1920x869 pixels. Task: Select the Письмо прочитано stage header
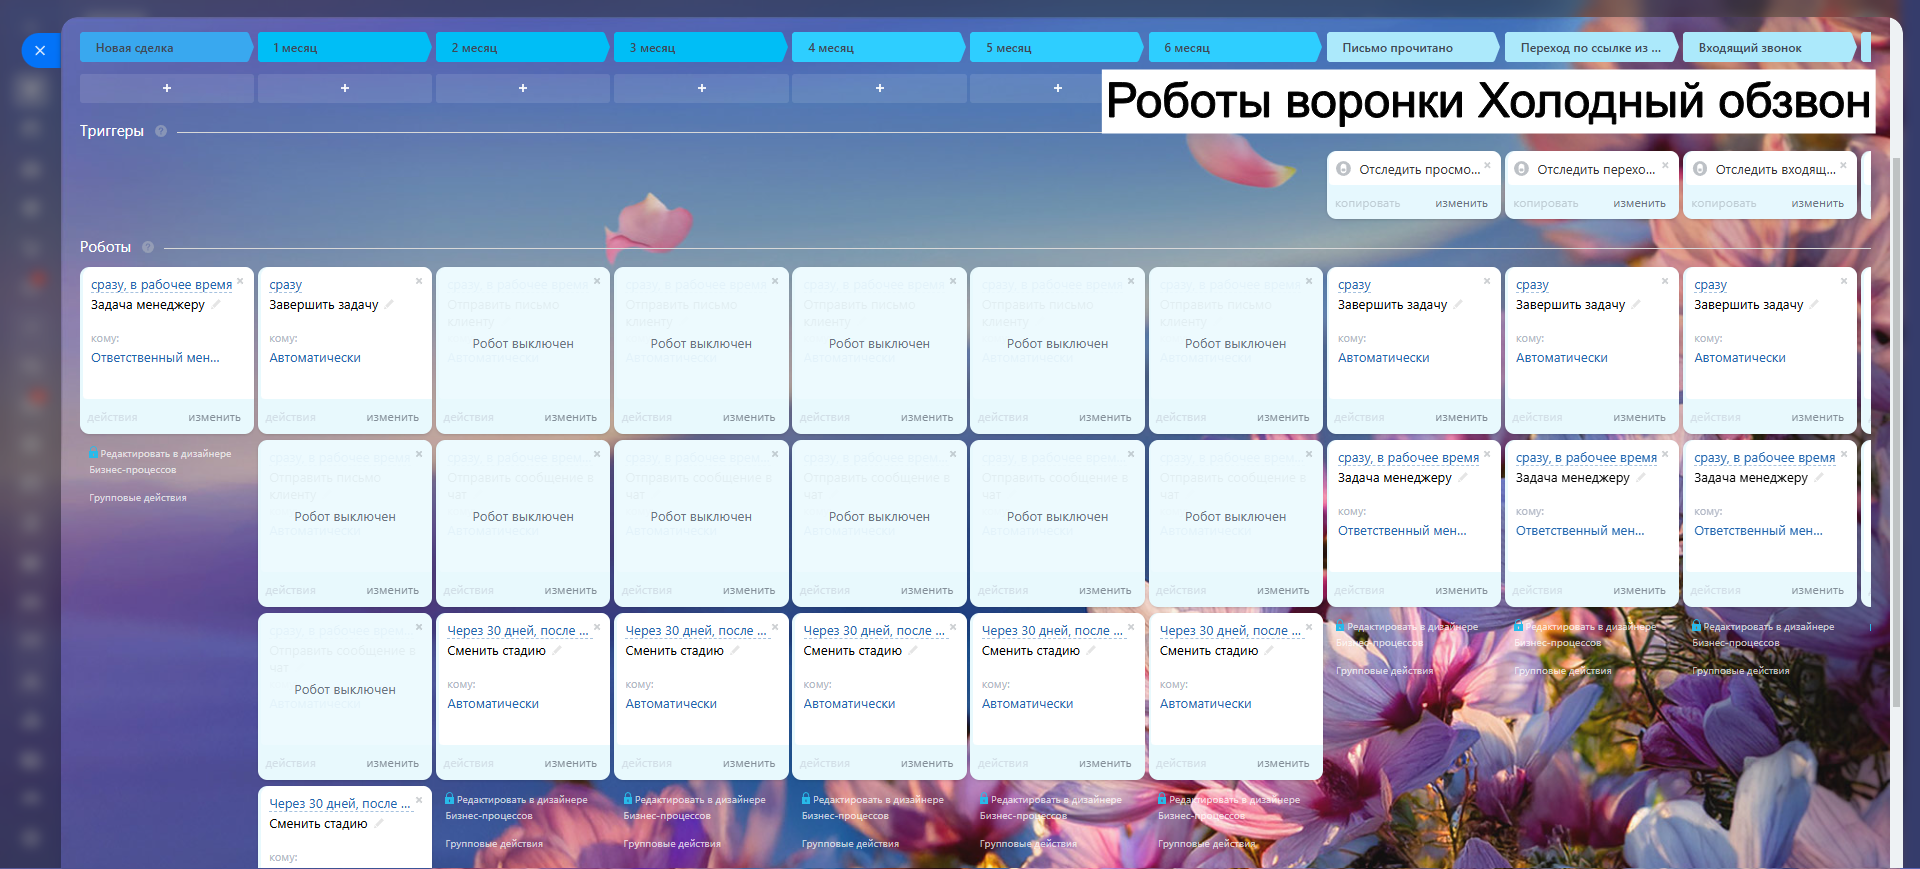pyautogui.click(x=1412, y=47)
